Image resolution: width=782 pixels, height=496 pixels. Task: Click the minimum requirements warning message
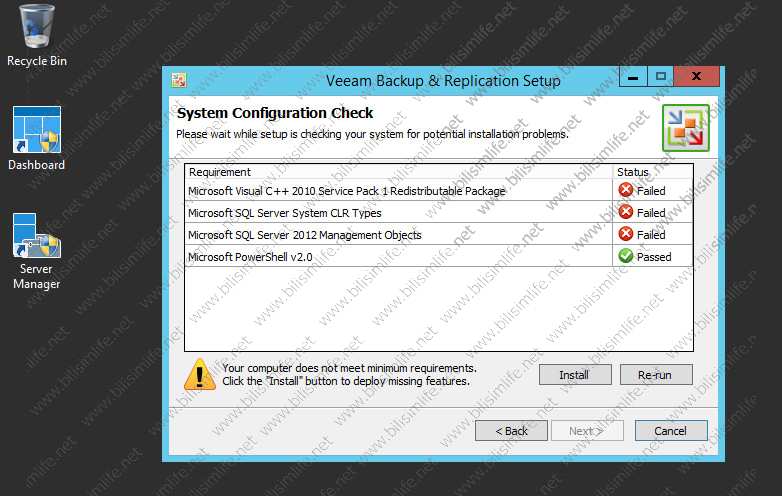[x=349, y=374]
